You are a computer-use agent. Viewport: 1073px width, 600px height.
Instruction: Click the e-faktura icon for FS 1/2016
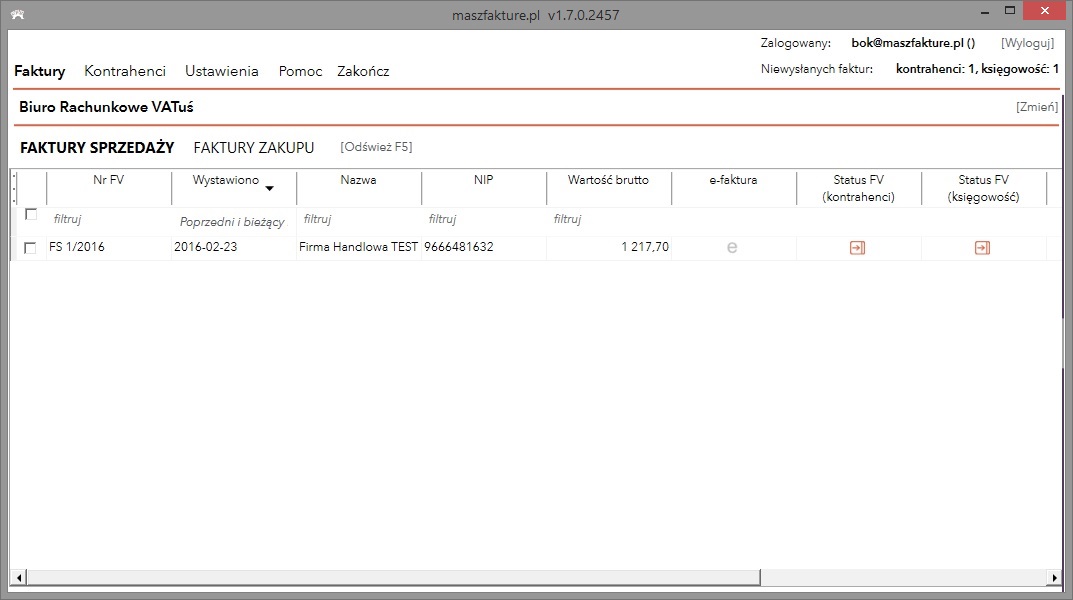pos(732,248)
